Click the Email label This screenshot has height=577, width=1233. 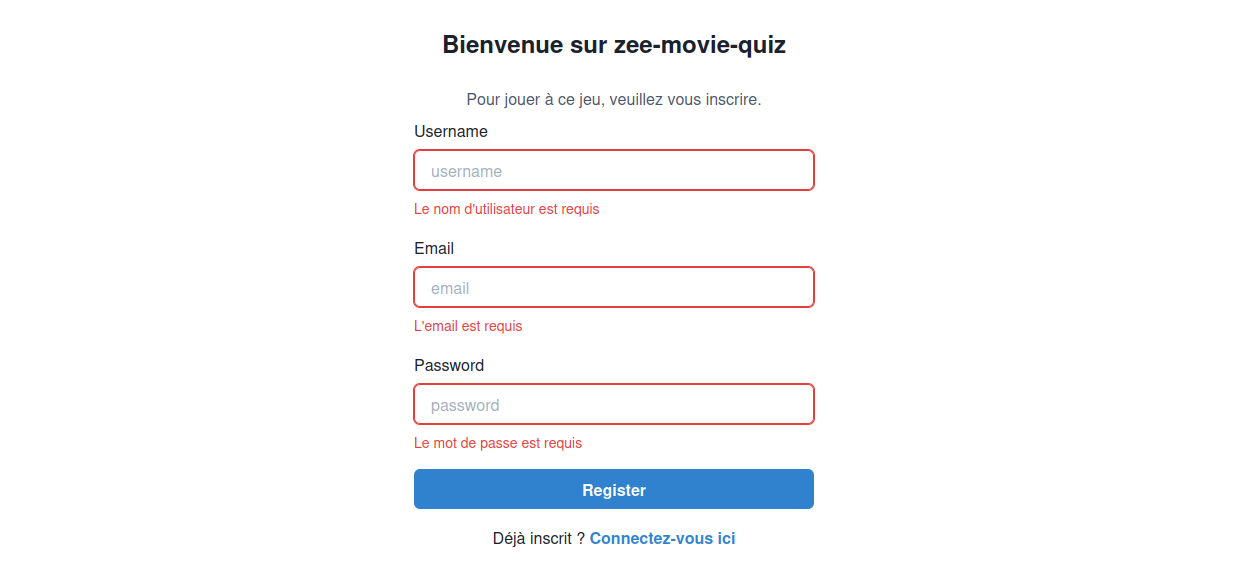[x=434, y=248]
